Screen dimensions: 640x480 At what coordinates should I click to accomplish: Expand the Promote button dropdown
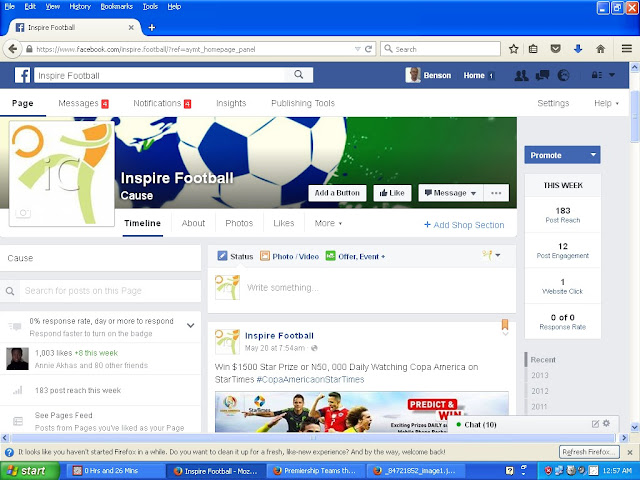[x=593, y=155]
